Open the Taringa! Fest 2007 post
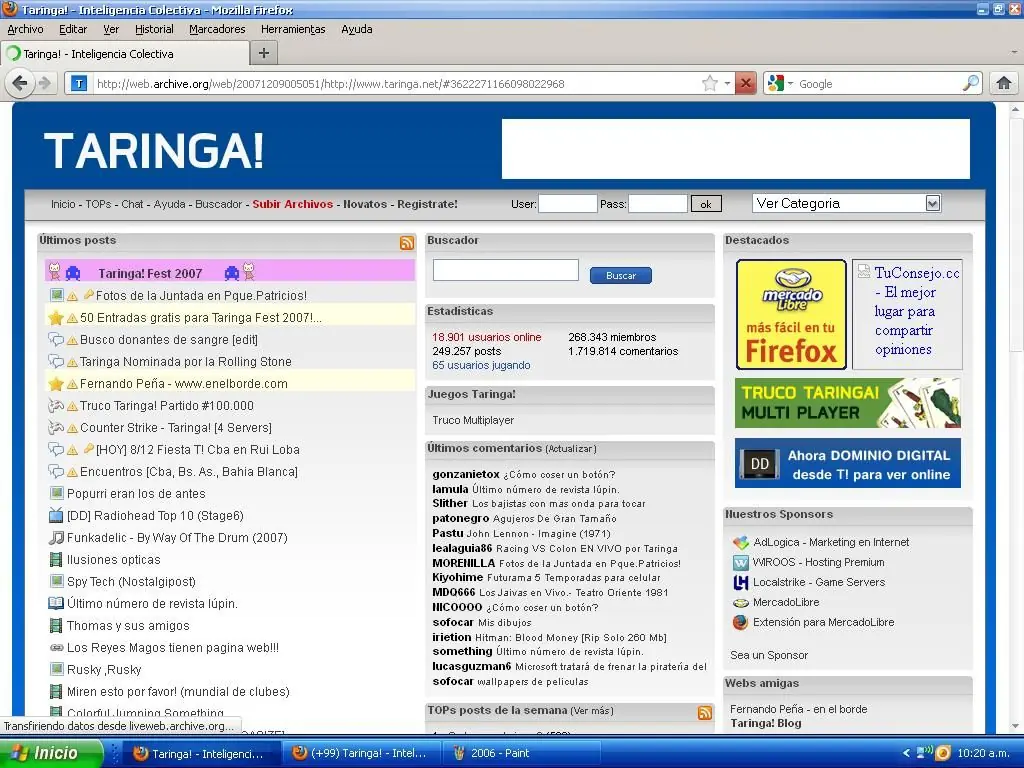The height and width of the screenshot is (768, 1024). pos(150,273)
